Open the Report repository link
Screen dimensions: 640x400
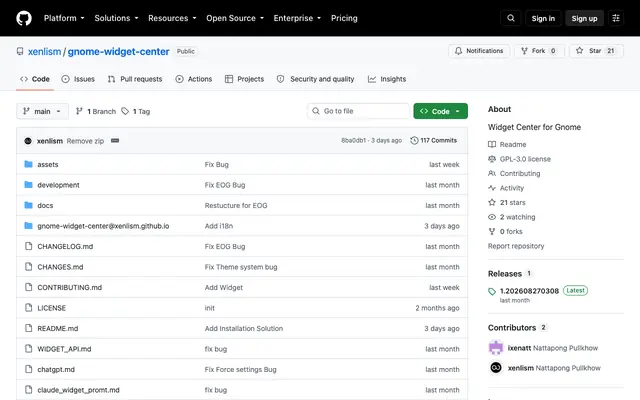(516, 246)
